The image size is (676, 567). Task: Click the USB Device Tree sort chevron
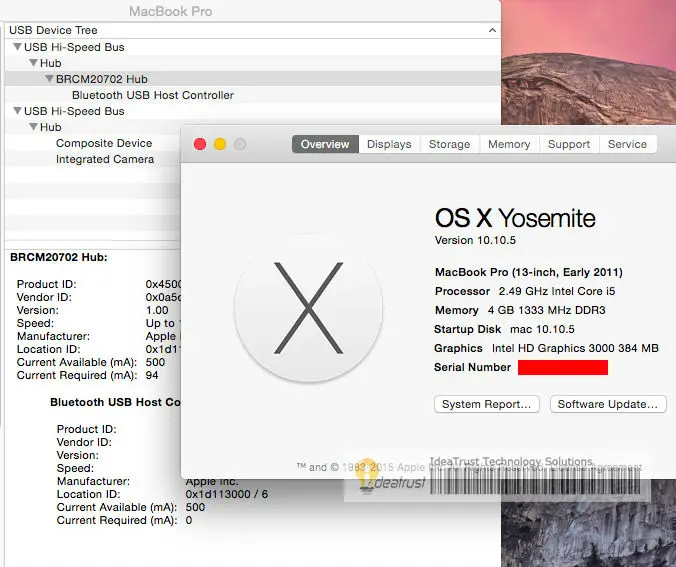point(492,30)
